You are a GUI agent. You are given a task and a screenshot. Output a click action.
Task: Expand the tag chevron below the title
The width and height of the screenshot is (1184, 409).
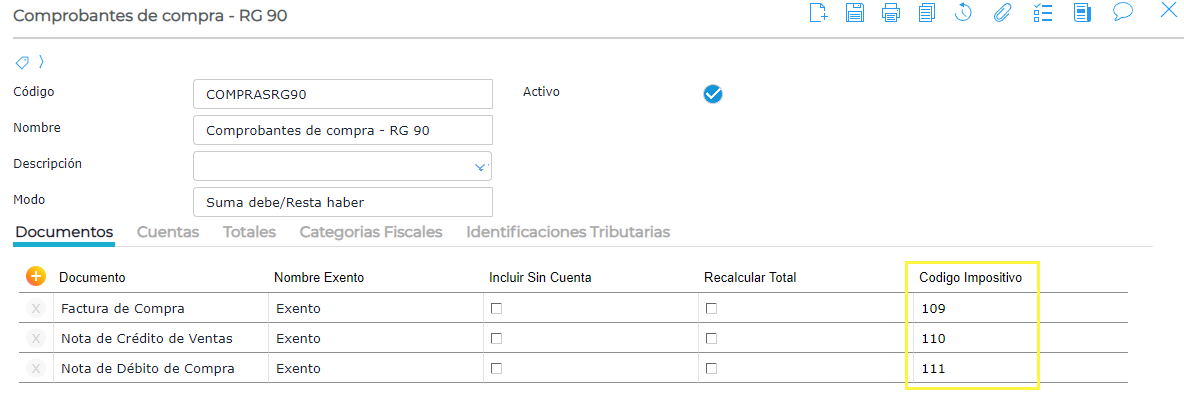click(41, 61)
